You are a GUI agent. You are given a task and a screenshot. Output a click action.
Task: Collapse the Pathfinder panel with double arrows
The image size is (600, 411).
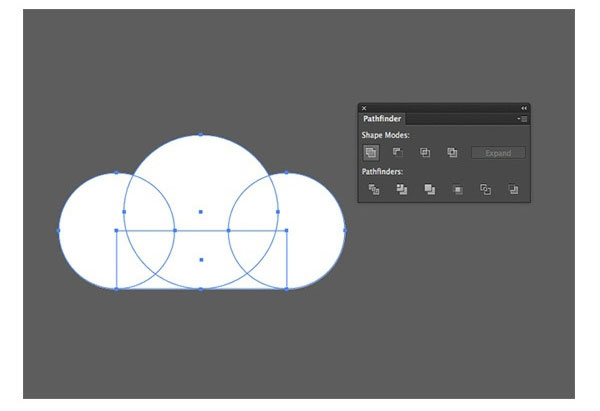click(524, 108)
